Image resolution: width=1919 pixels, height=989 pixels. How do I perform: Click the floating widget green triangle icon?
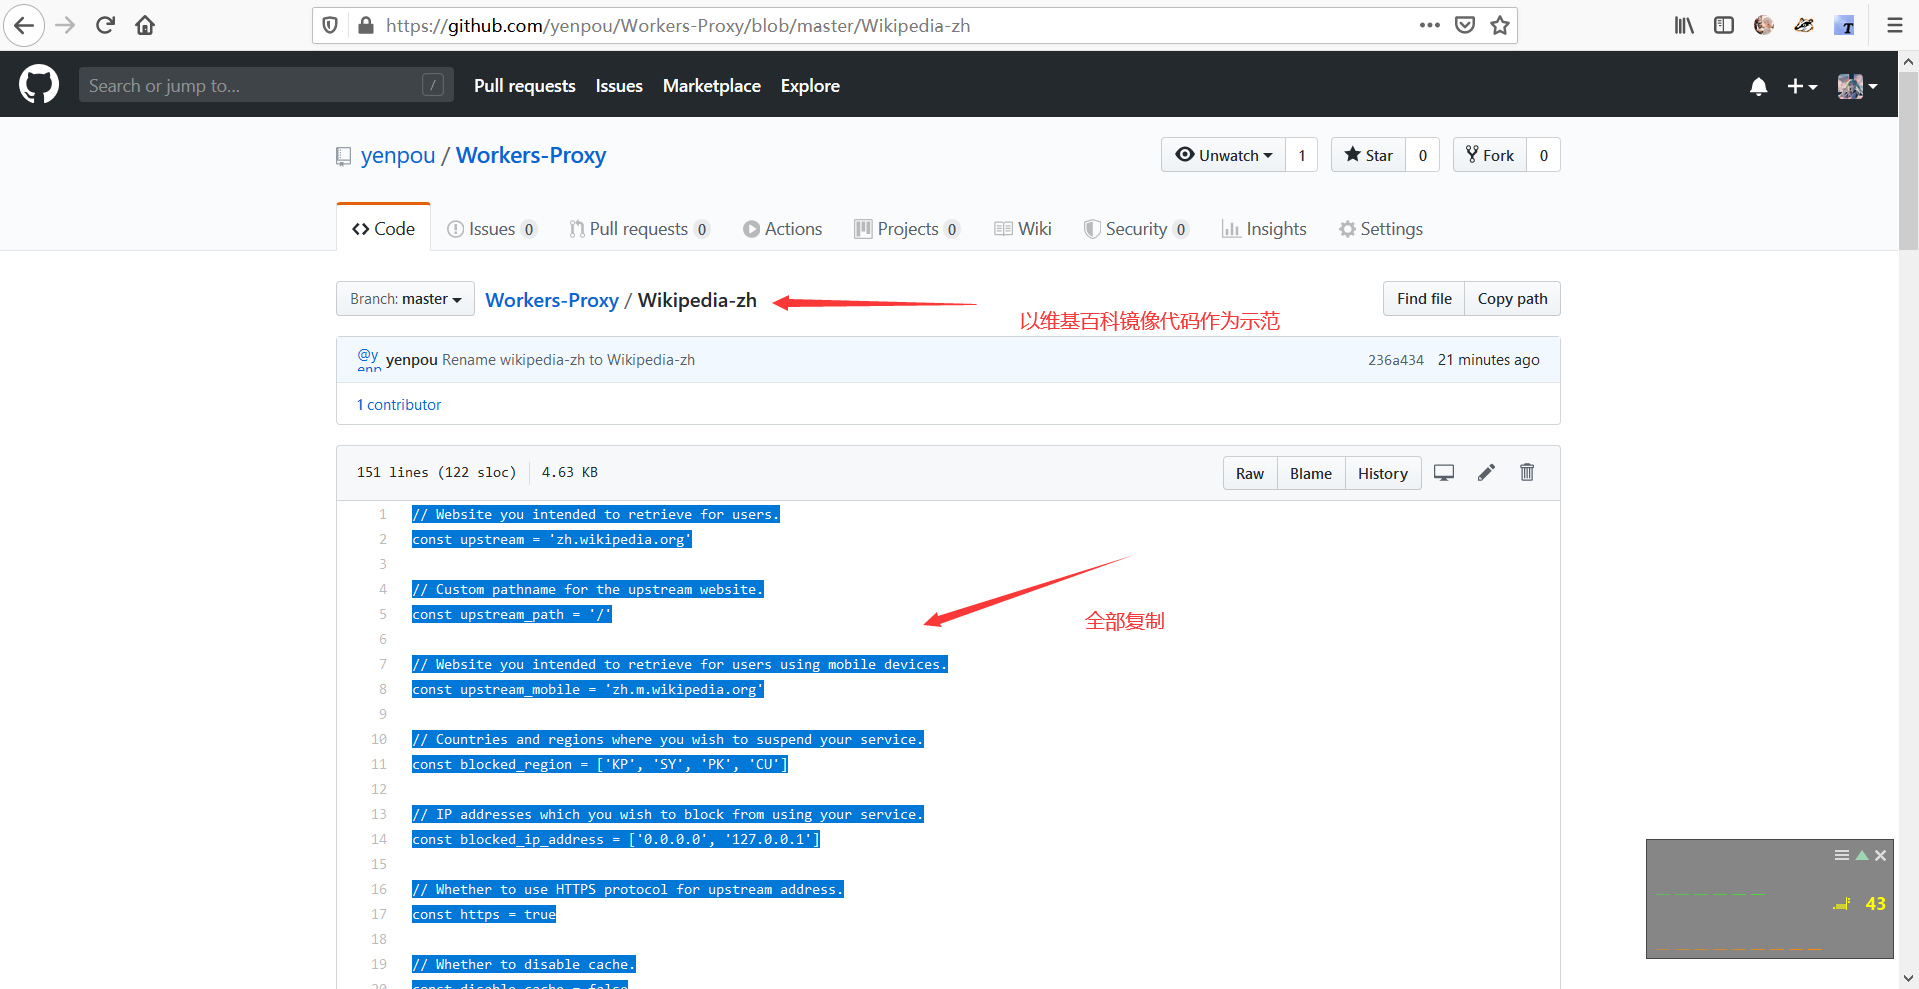pos(1862,856)
